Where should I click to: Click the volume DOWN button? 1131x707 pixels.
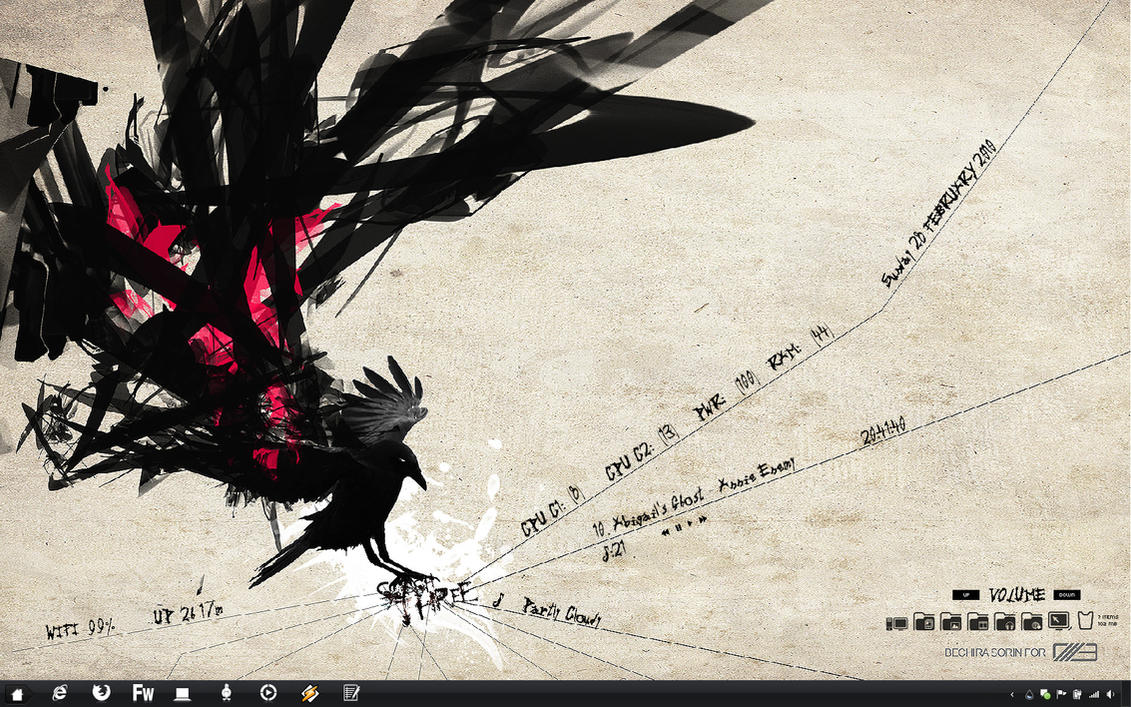(1067, 595)
